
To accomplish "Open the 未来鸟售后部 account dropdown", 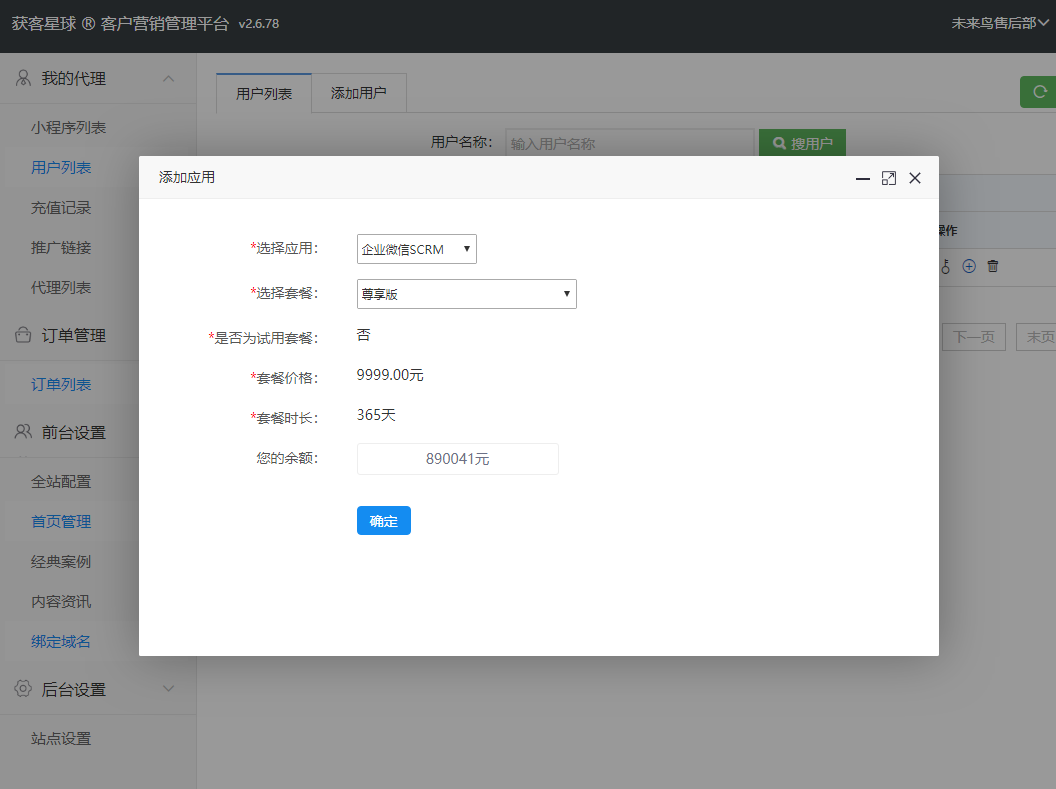I will pos(999,23).
